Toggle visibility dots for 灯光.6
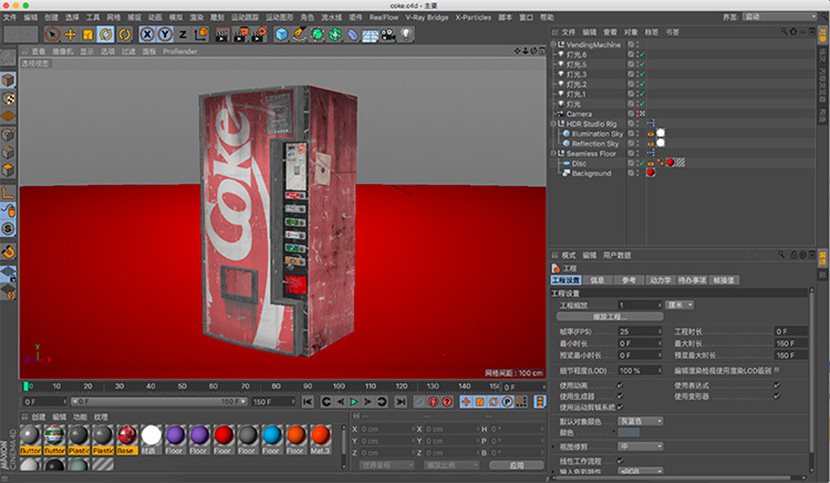Viewport: 830px width, 483px height. click(x=637, y=55)
